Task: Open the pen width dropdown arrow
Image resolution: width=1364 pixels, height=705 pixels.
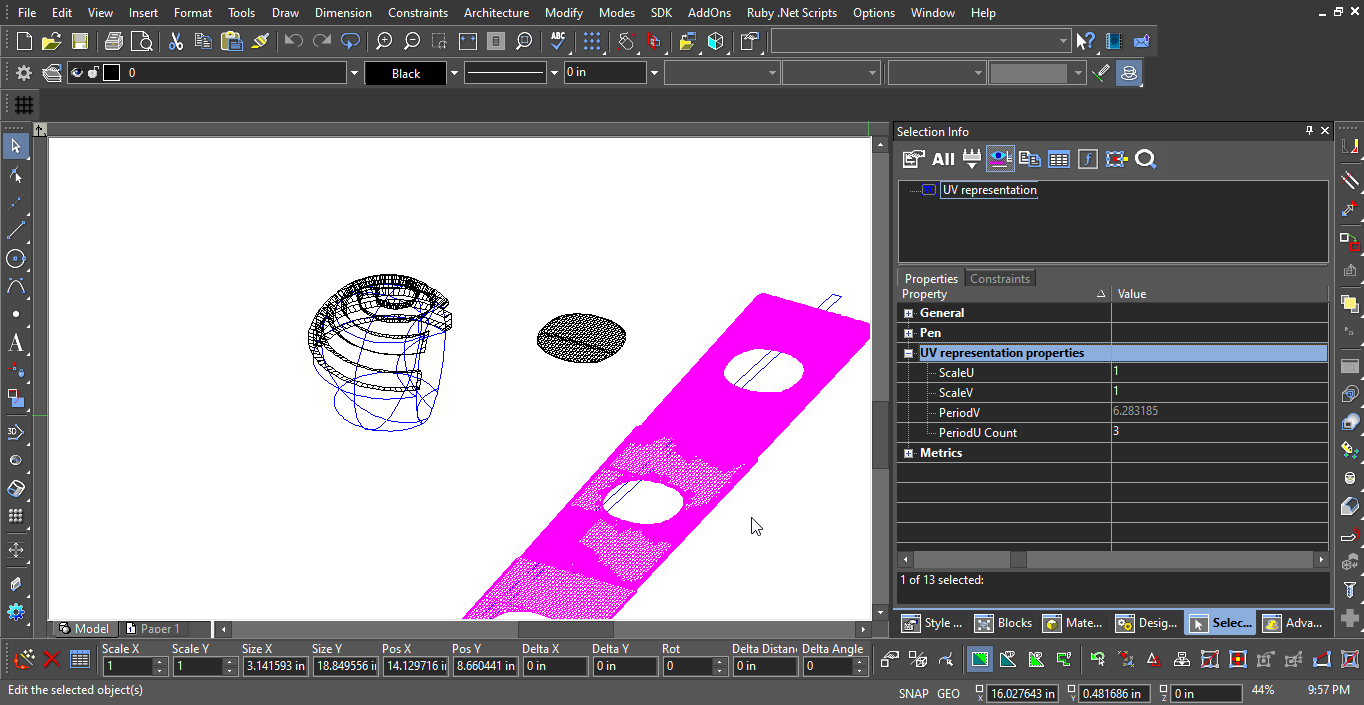Action: [x=654, y=73]
